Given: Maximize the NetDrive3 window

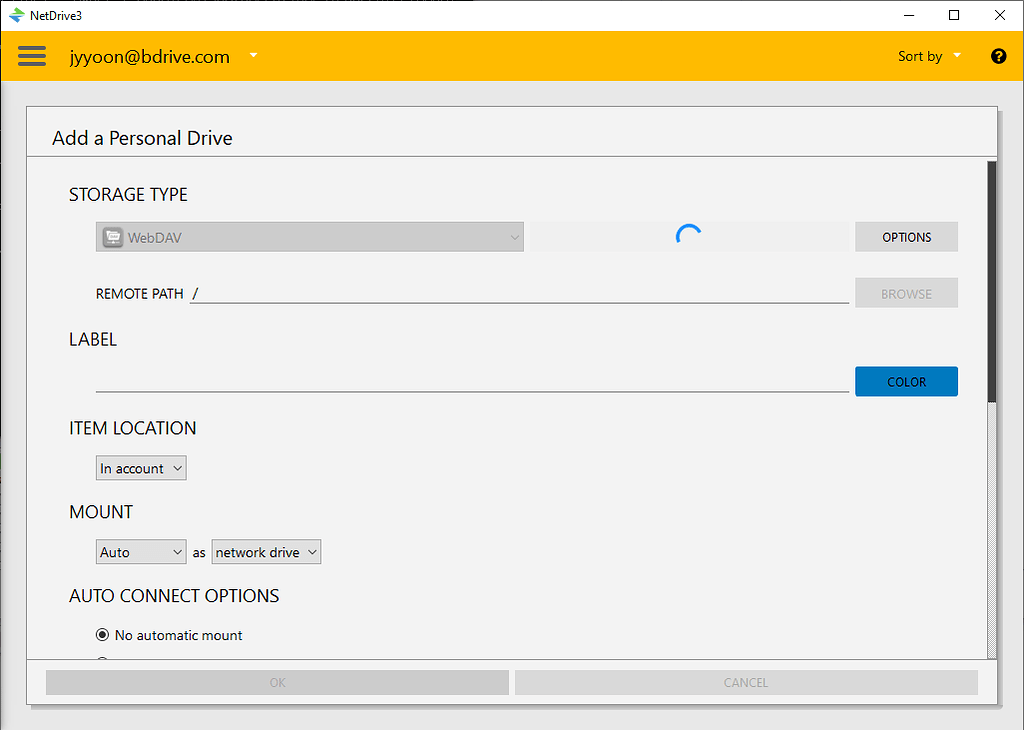Looking at the screenshot, I should point(954,15).
